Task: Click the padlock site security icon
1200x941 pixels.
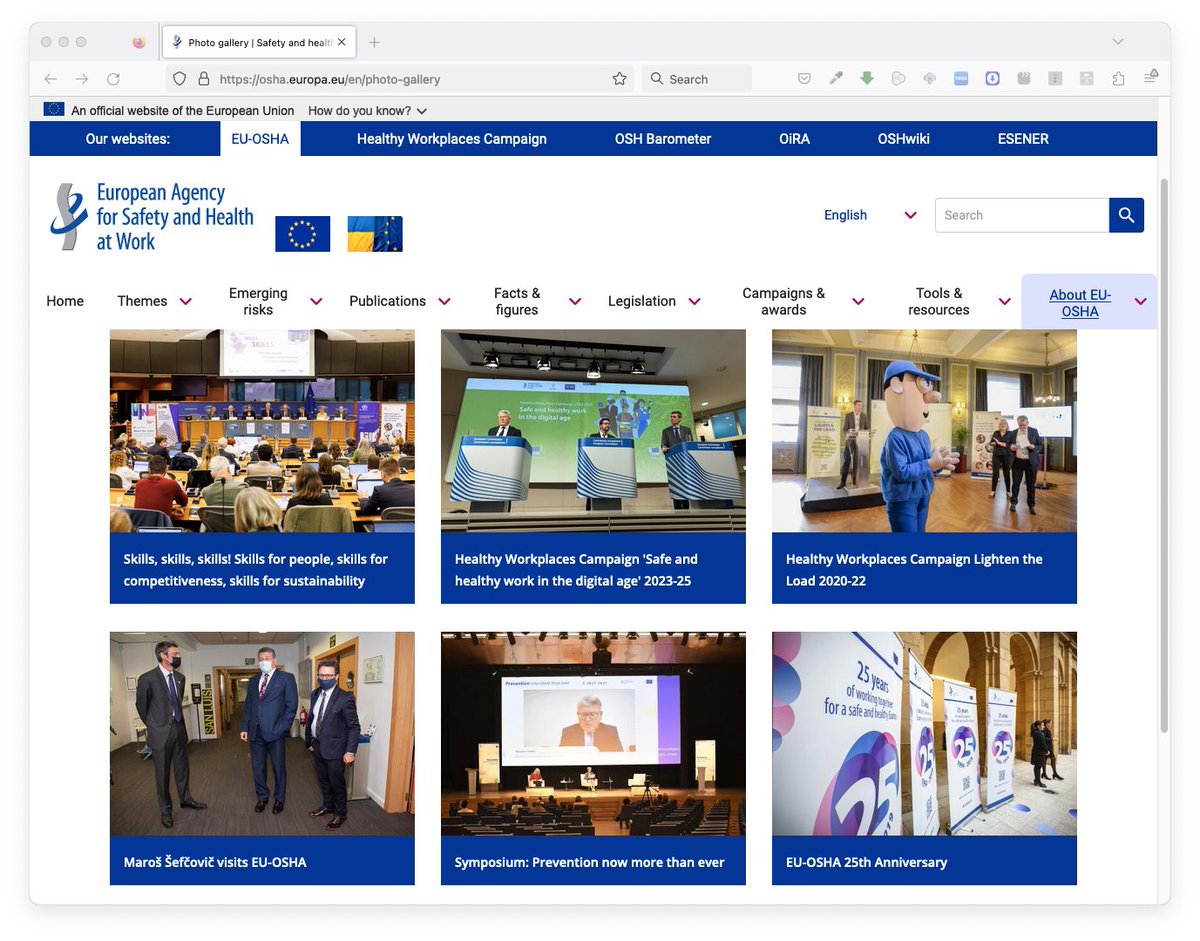Action: pos(203,79)
